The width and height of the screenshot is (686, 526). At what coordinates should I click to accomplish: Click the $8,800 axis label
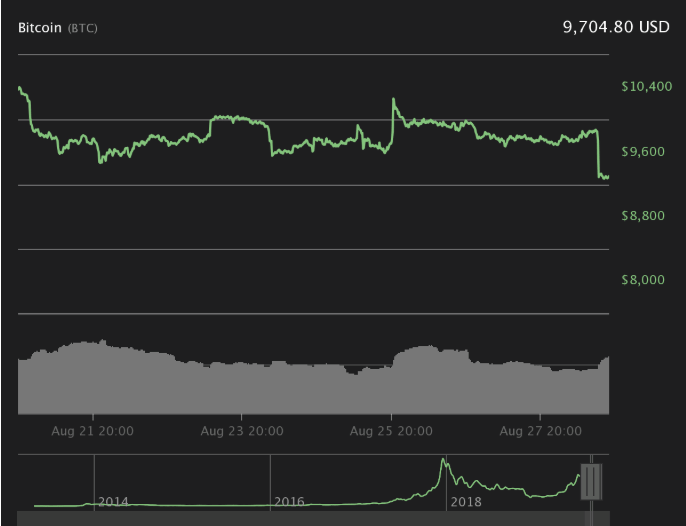(643, 215)
